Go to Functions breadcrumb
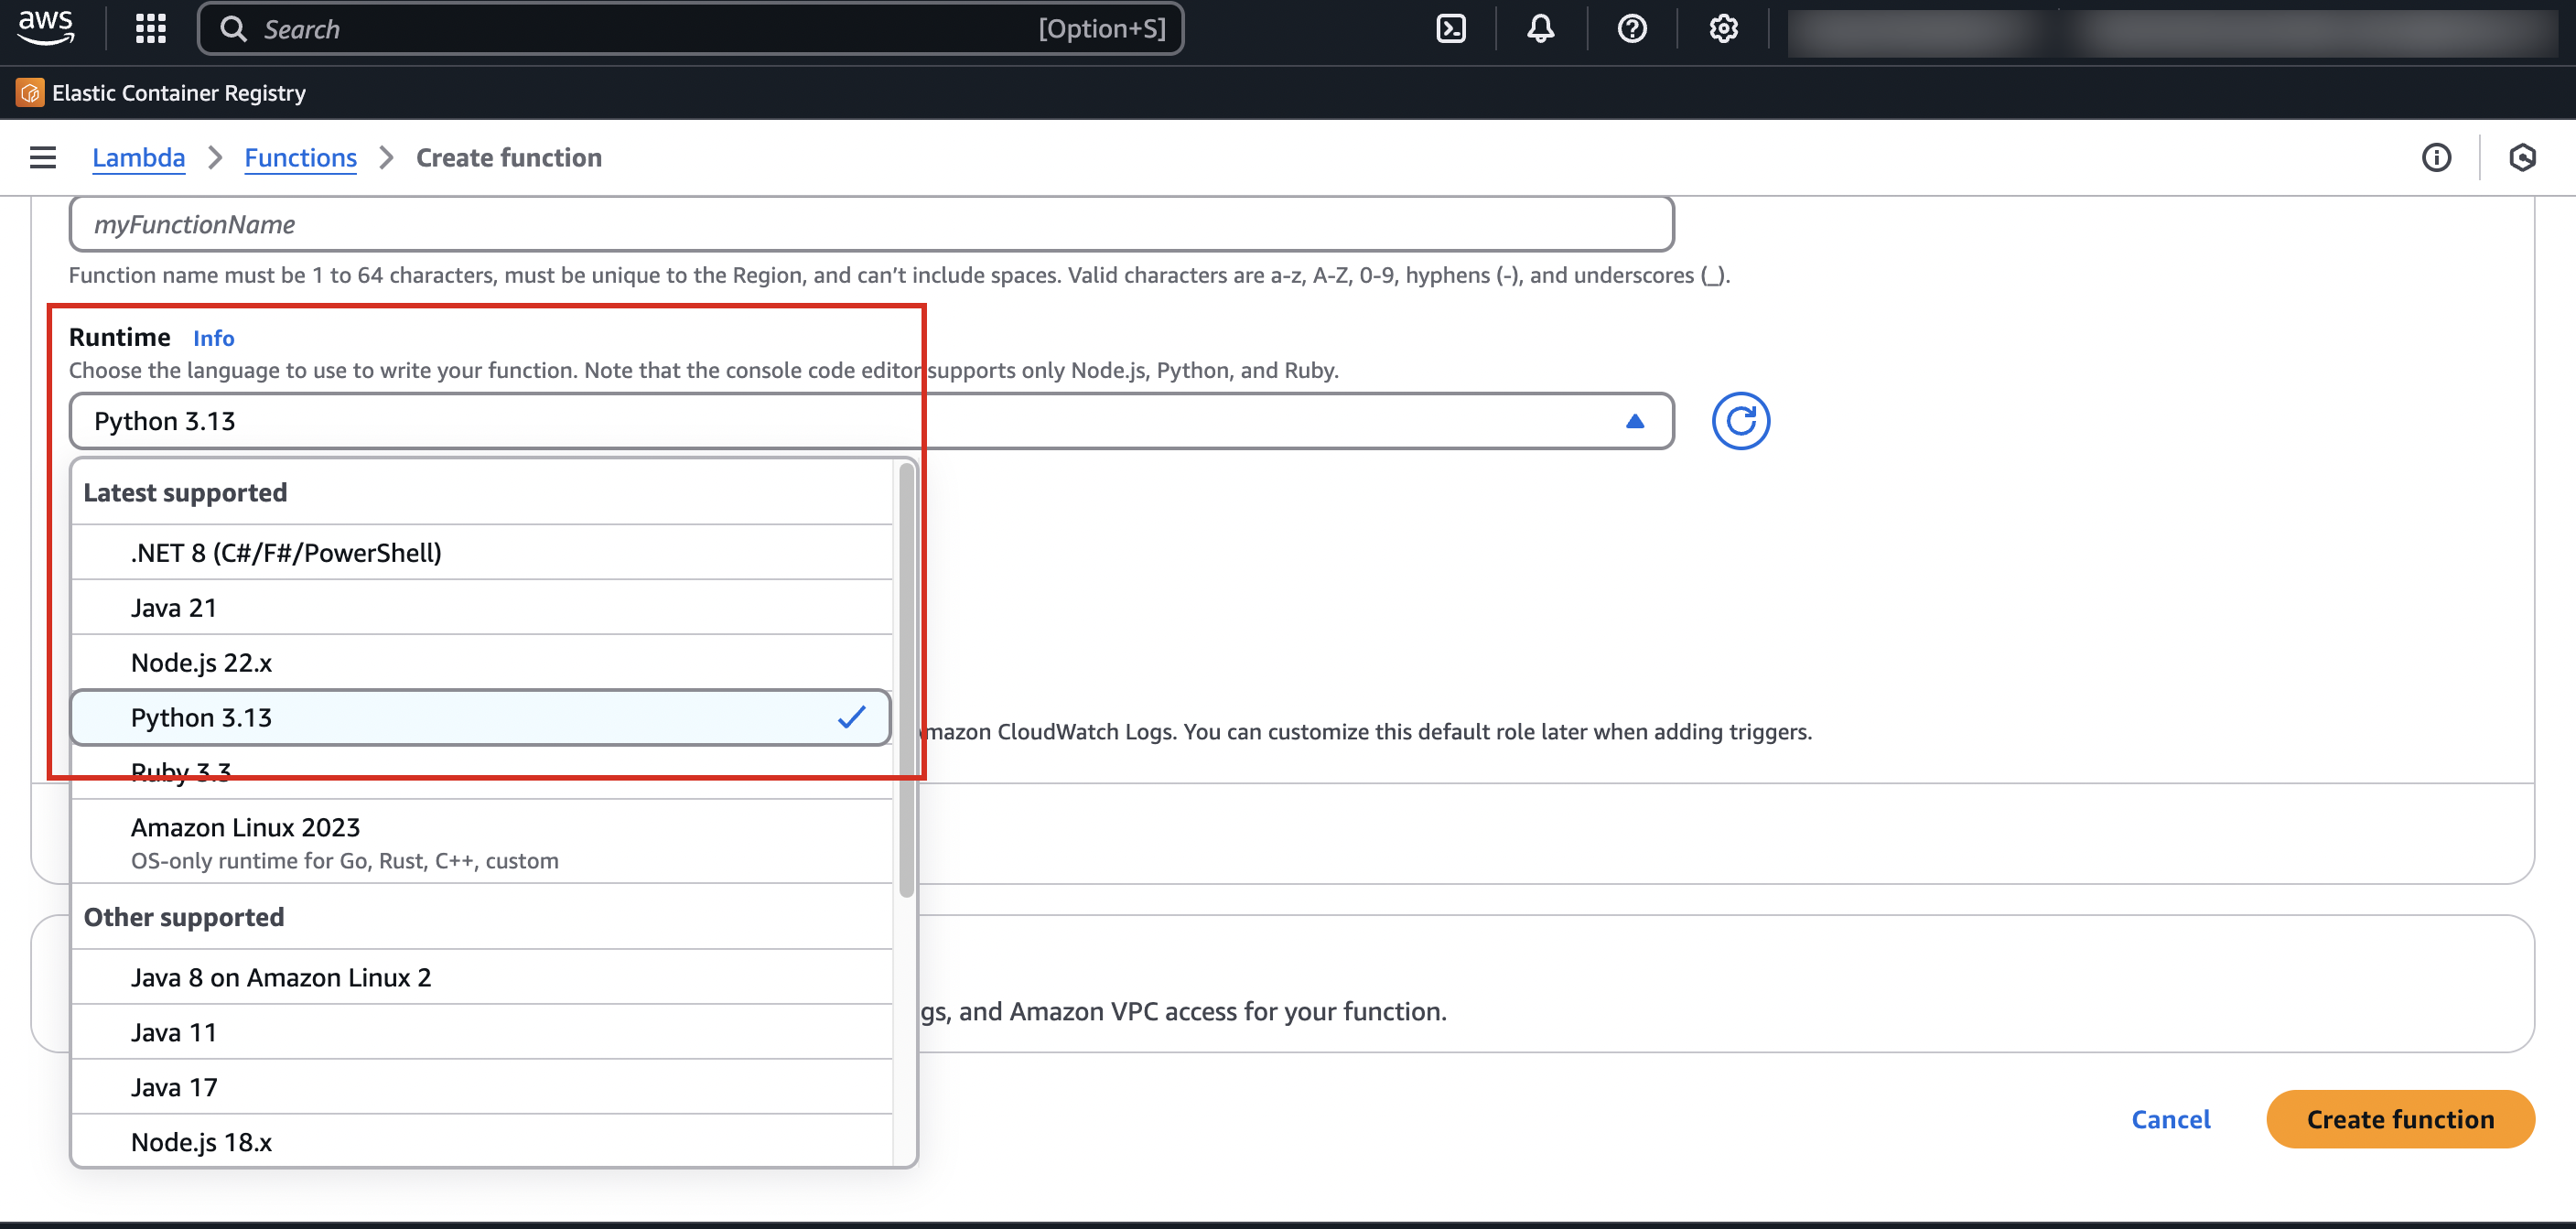Viewport: 2576px width, 1229px height. click(x=301, y=157)
